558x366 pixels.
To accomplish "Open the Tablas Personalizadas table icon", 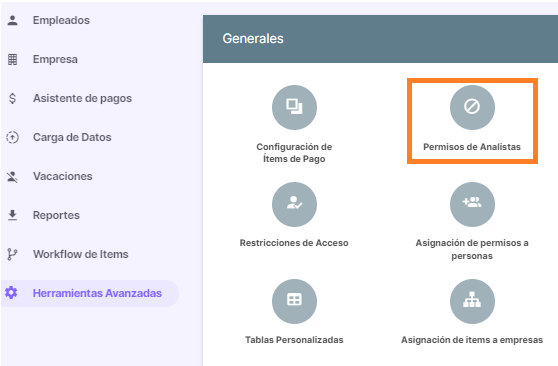I will pos(294,301).
